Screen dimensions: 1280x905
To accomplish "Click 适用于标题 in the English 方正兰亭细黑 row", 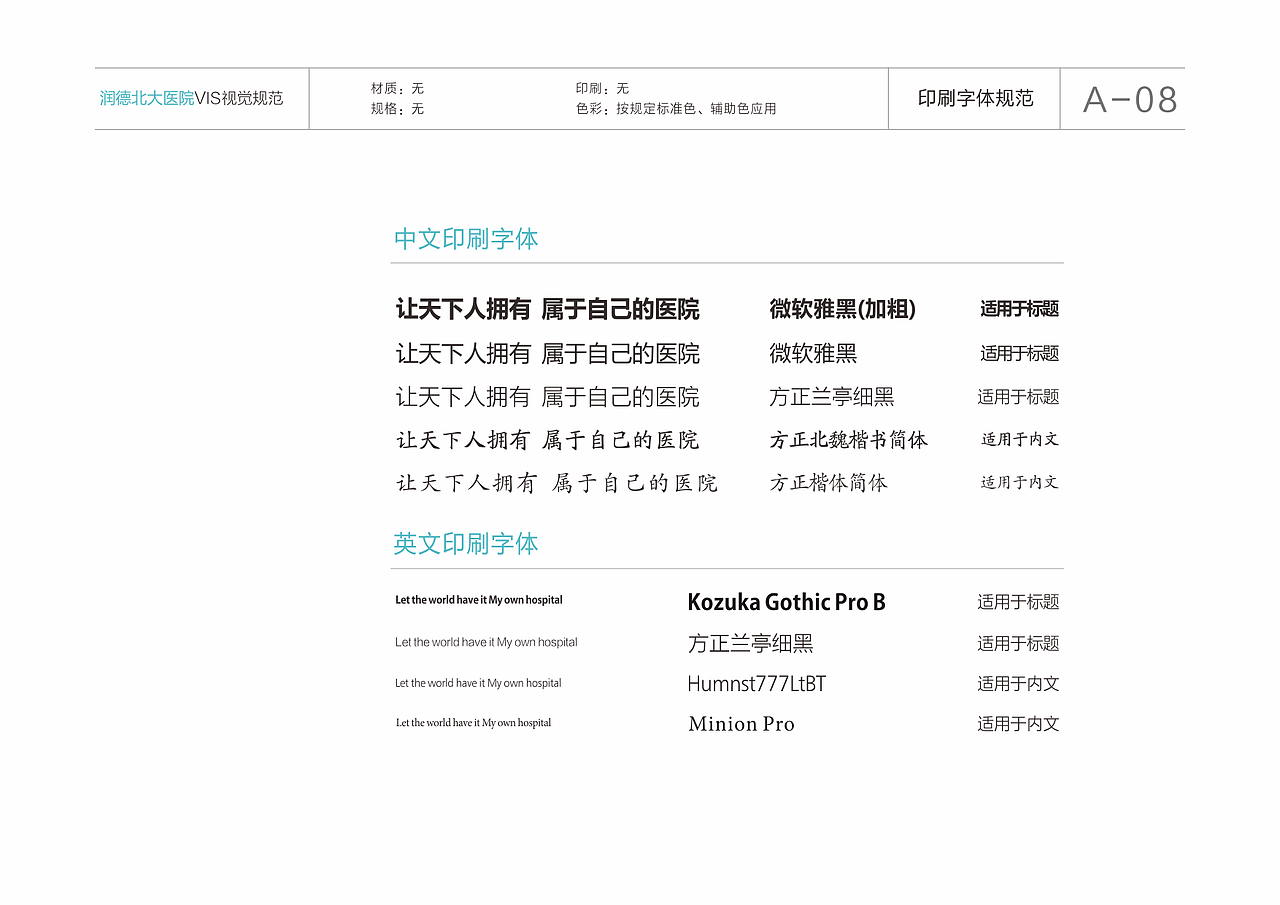I will pyautogui.click(x=1018, y=643).
